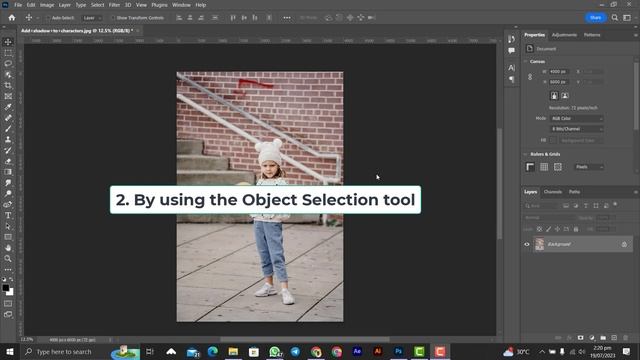Open the Edit Toolbar three-dots button

(x=8, y=270)
